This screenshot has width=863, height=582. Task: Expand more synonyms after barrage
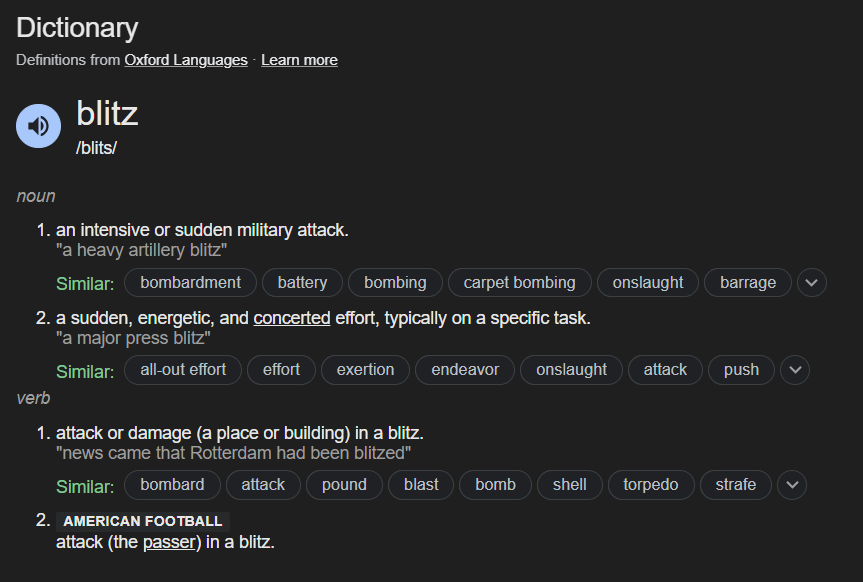812,283
